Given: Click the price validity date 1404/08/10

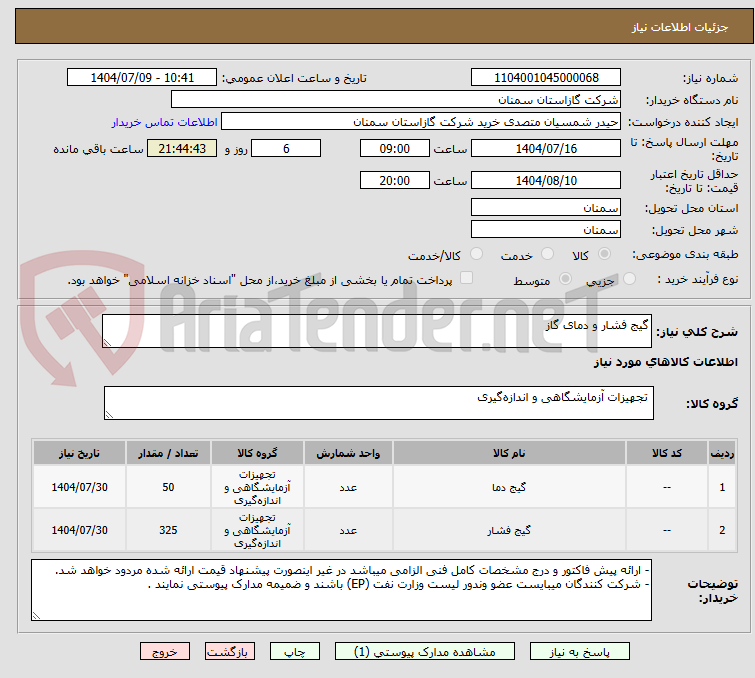Looking at the screenshot, I should 546,181.
